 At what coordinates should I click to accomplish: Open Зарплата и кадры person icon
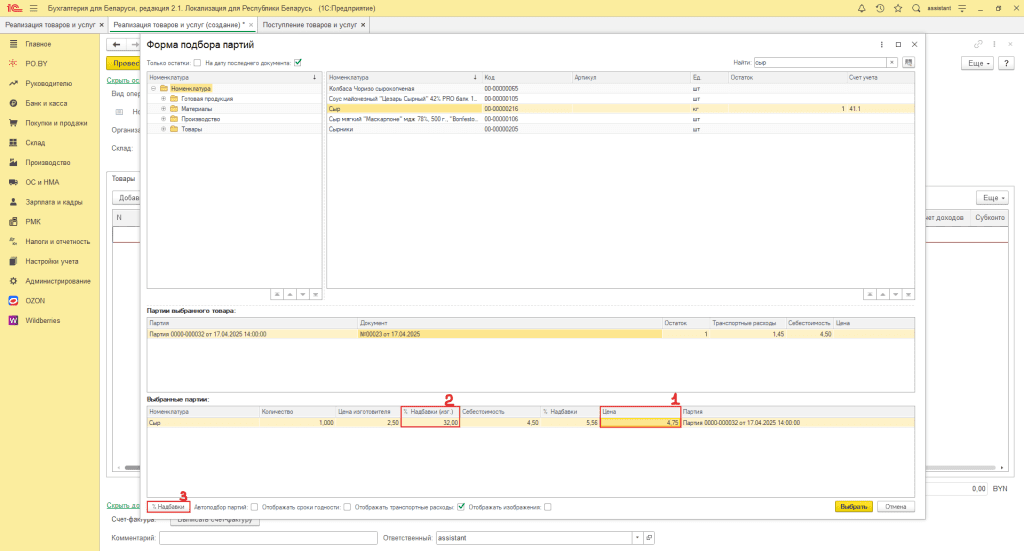(13, 202)
